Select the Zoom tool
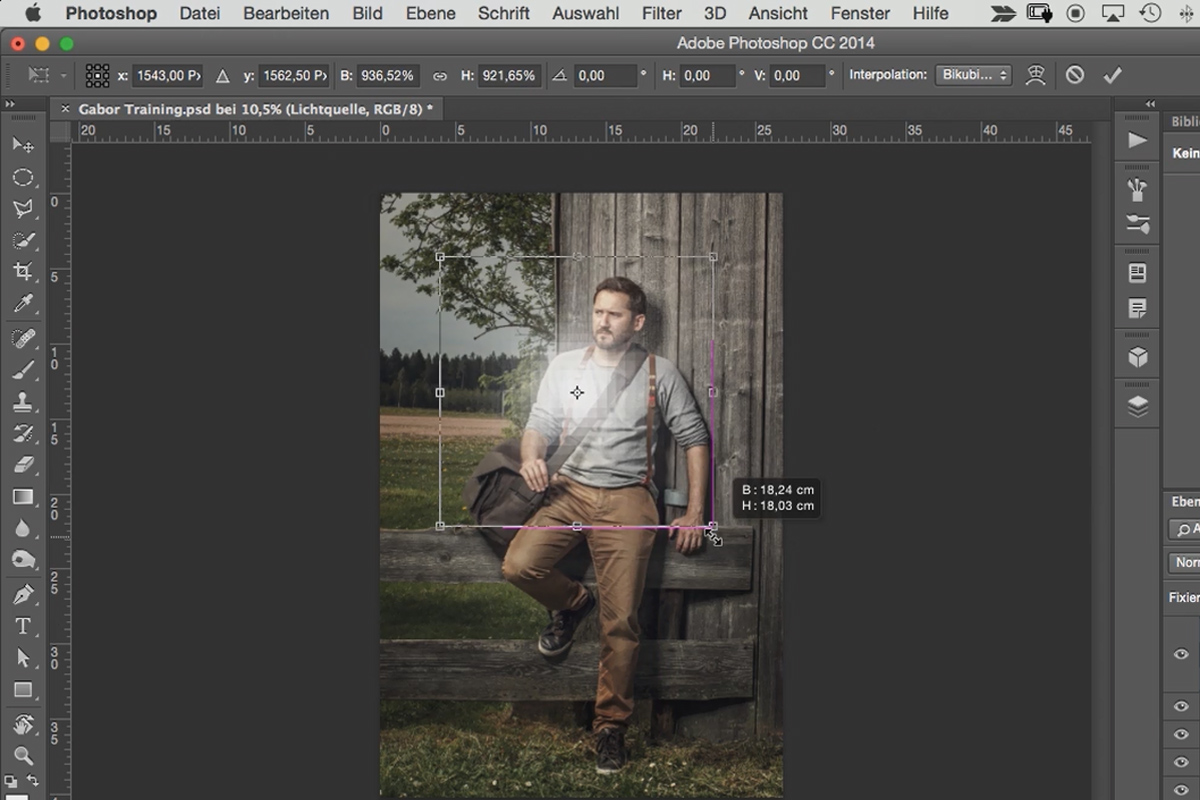Viewport: 1200px width, 800px height. click(23, 756)
